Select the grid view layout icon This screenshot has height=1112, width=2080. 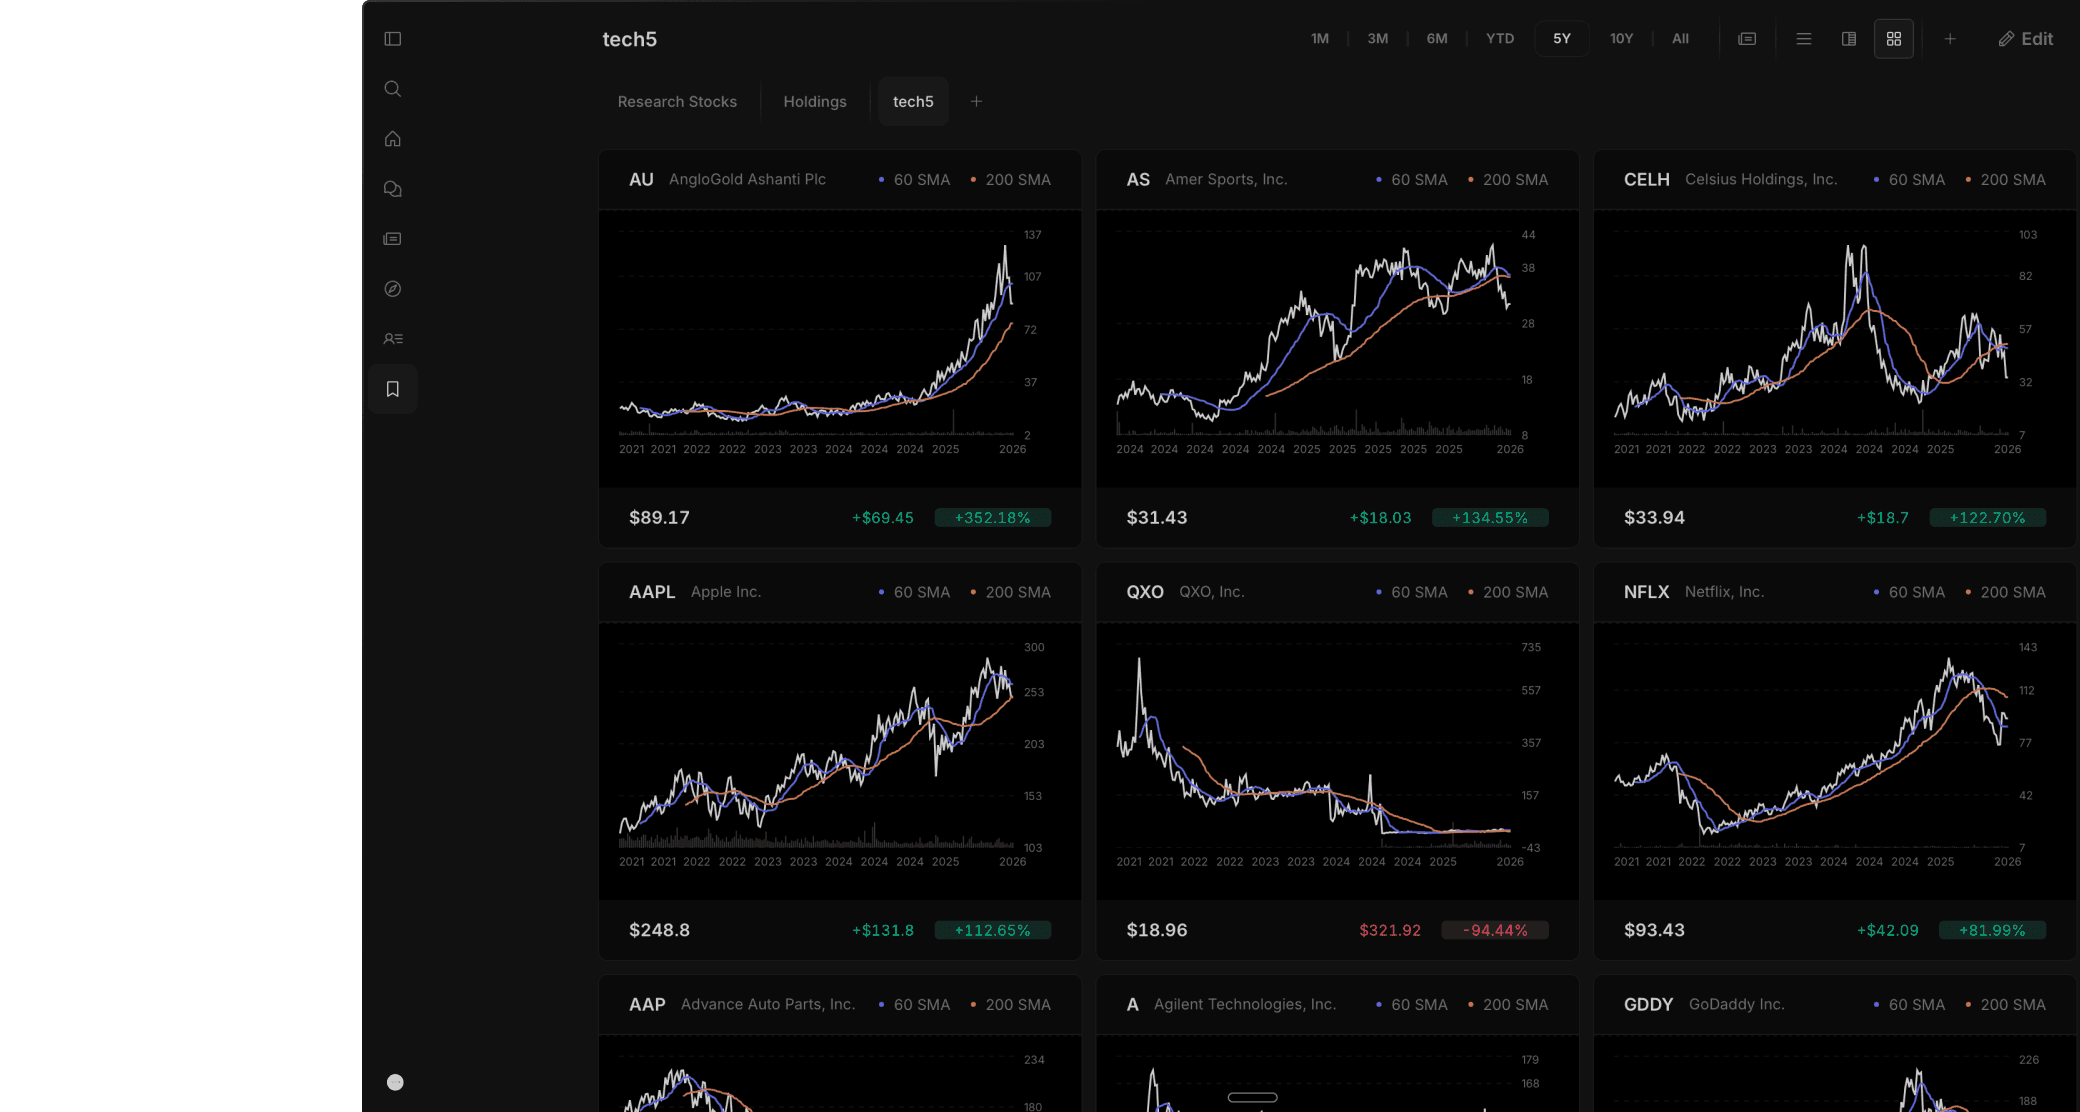pyautogui.click(x=1893, y=39)
